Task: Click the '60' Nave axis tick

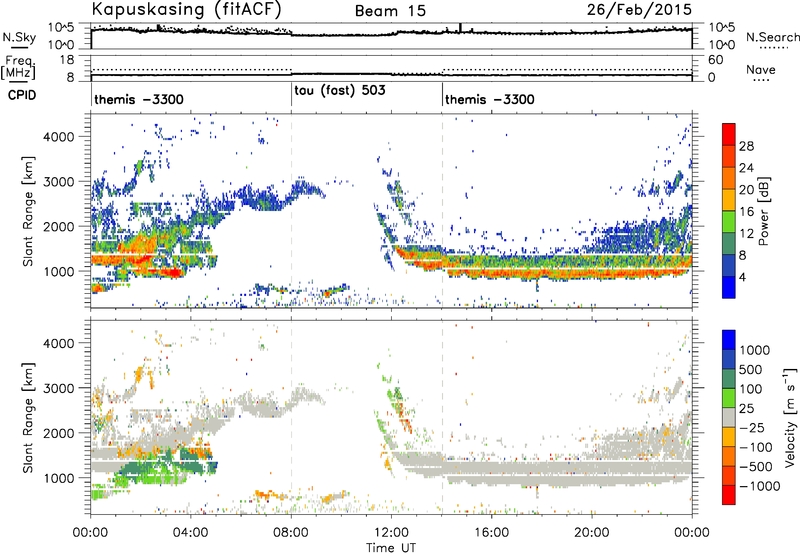Action: tap(715, 60)
